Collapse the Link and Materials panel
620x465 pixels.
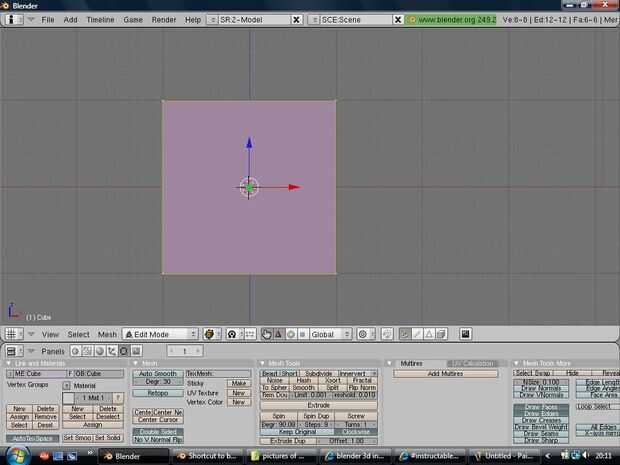click(x=9, y=363)
